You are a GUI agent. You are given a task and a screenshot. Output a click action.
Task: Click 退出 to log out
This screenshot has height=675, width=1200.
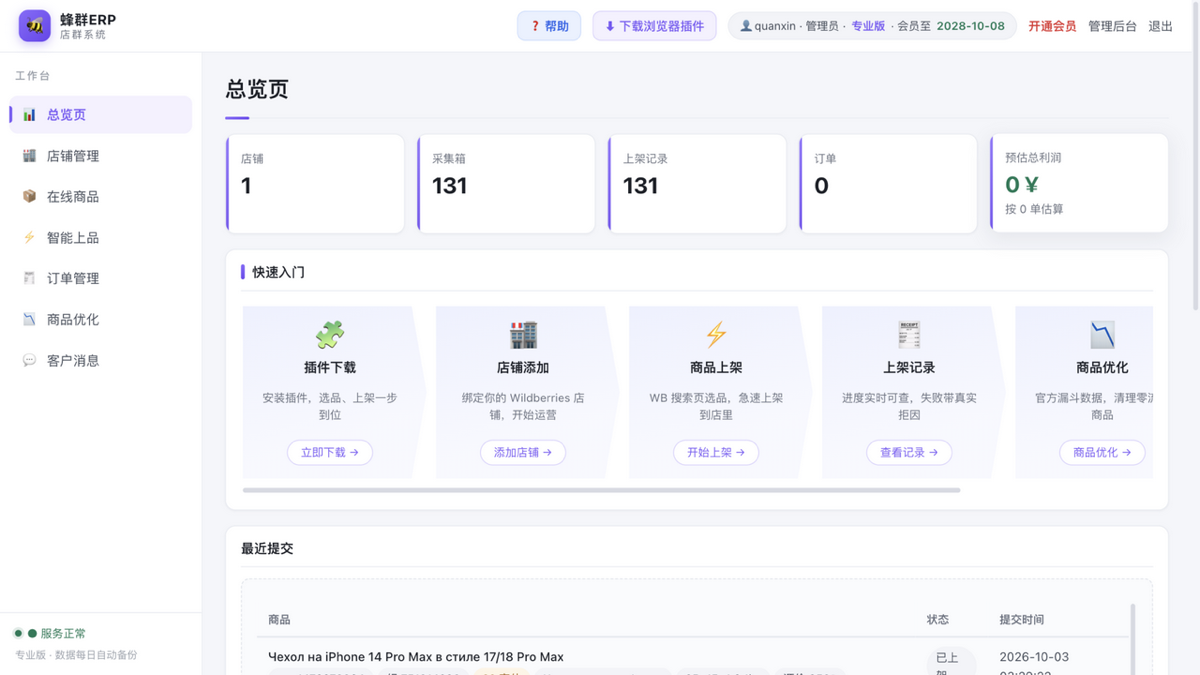click(x=1161, y=26)
